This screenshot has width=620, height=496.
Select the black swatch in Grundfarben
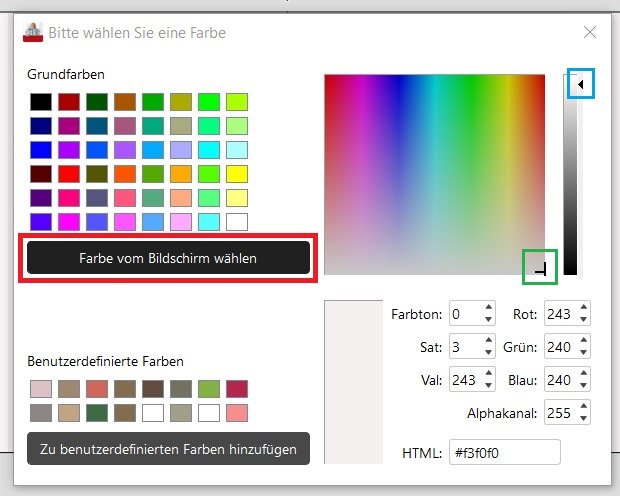(x=41, y=102)
